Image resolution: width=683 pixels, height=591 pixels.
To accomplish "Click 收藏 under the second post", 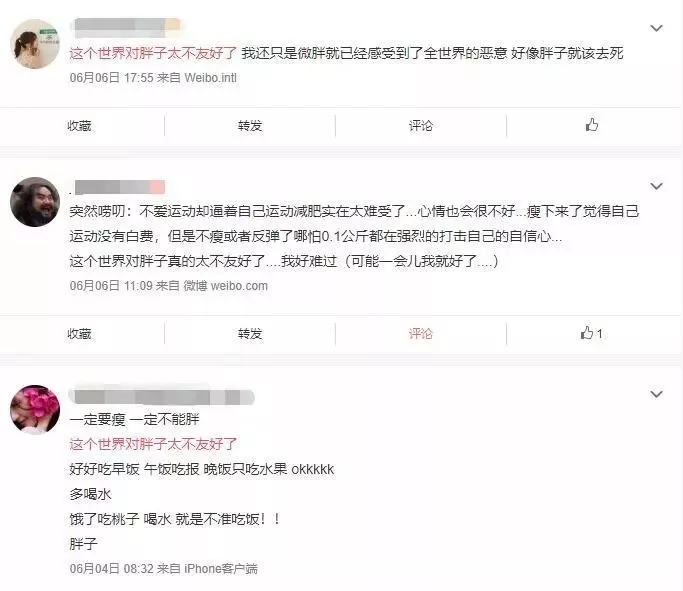I will pyautogui.click(x=79, y=334).
